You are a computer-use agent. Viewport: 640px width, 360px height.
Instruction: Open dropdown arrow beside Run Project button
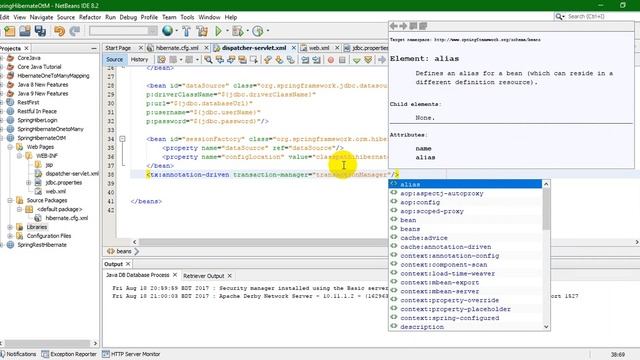227,31
